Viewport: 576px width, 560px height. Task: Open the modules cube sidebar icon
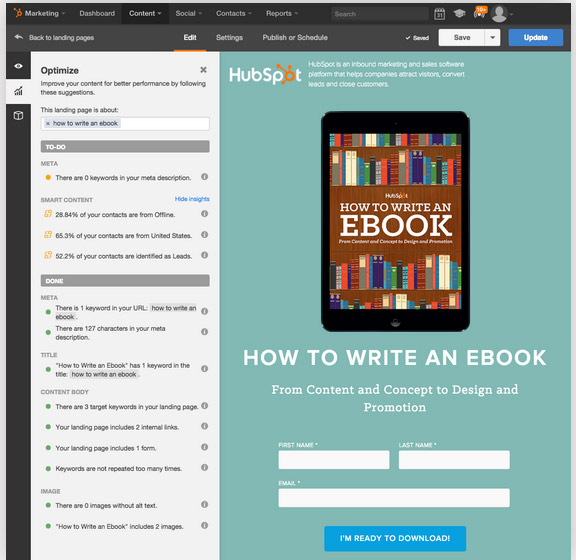(18, 115)
